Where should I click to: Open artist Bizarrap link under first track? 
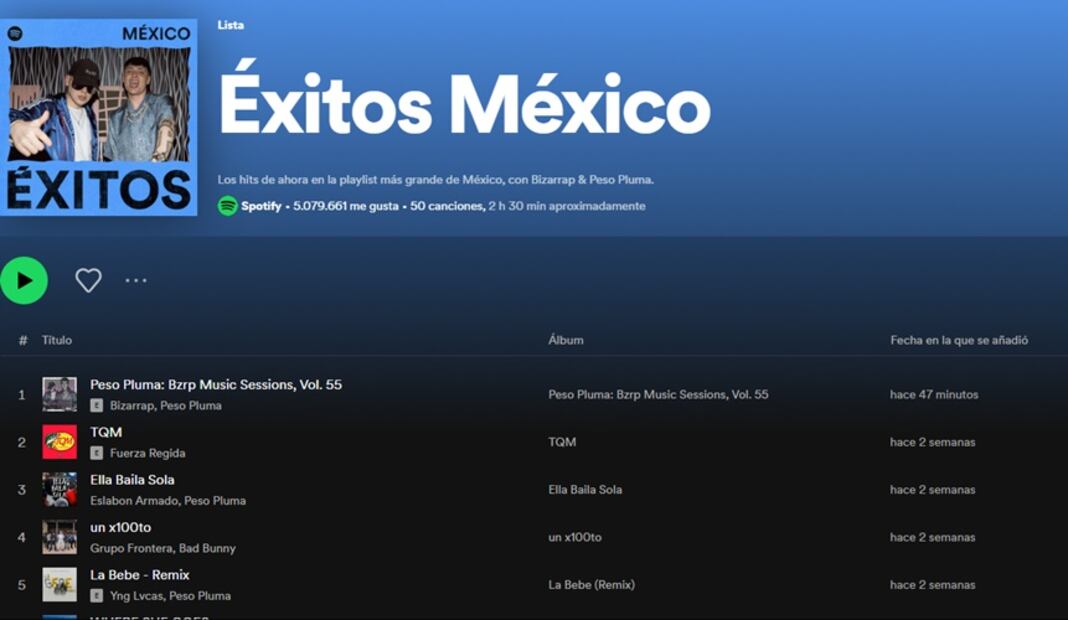click(x=131, y=406)
